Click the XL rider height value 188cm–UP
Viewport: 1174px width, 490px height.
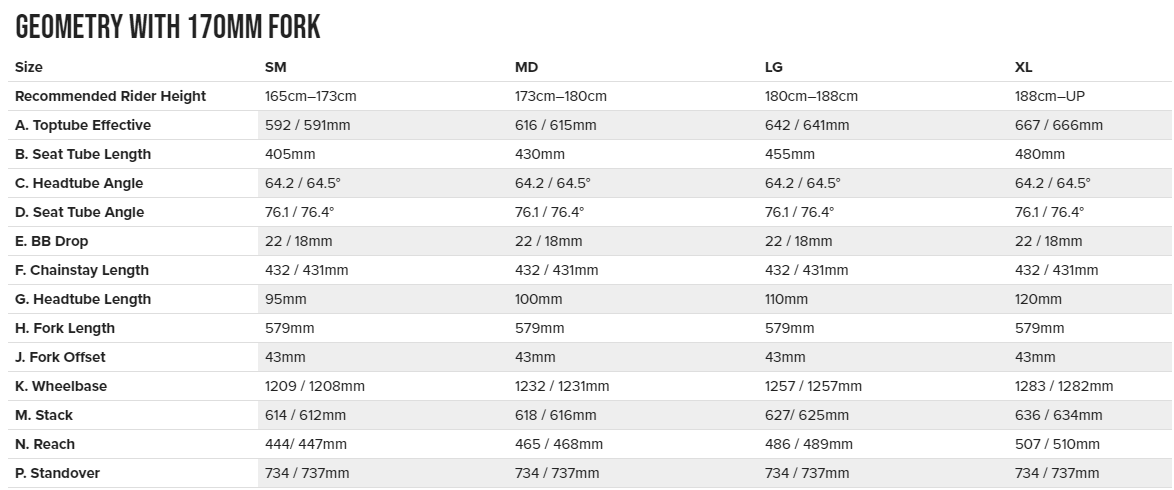pos(1050,96)
